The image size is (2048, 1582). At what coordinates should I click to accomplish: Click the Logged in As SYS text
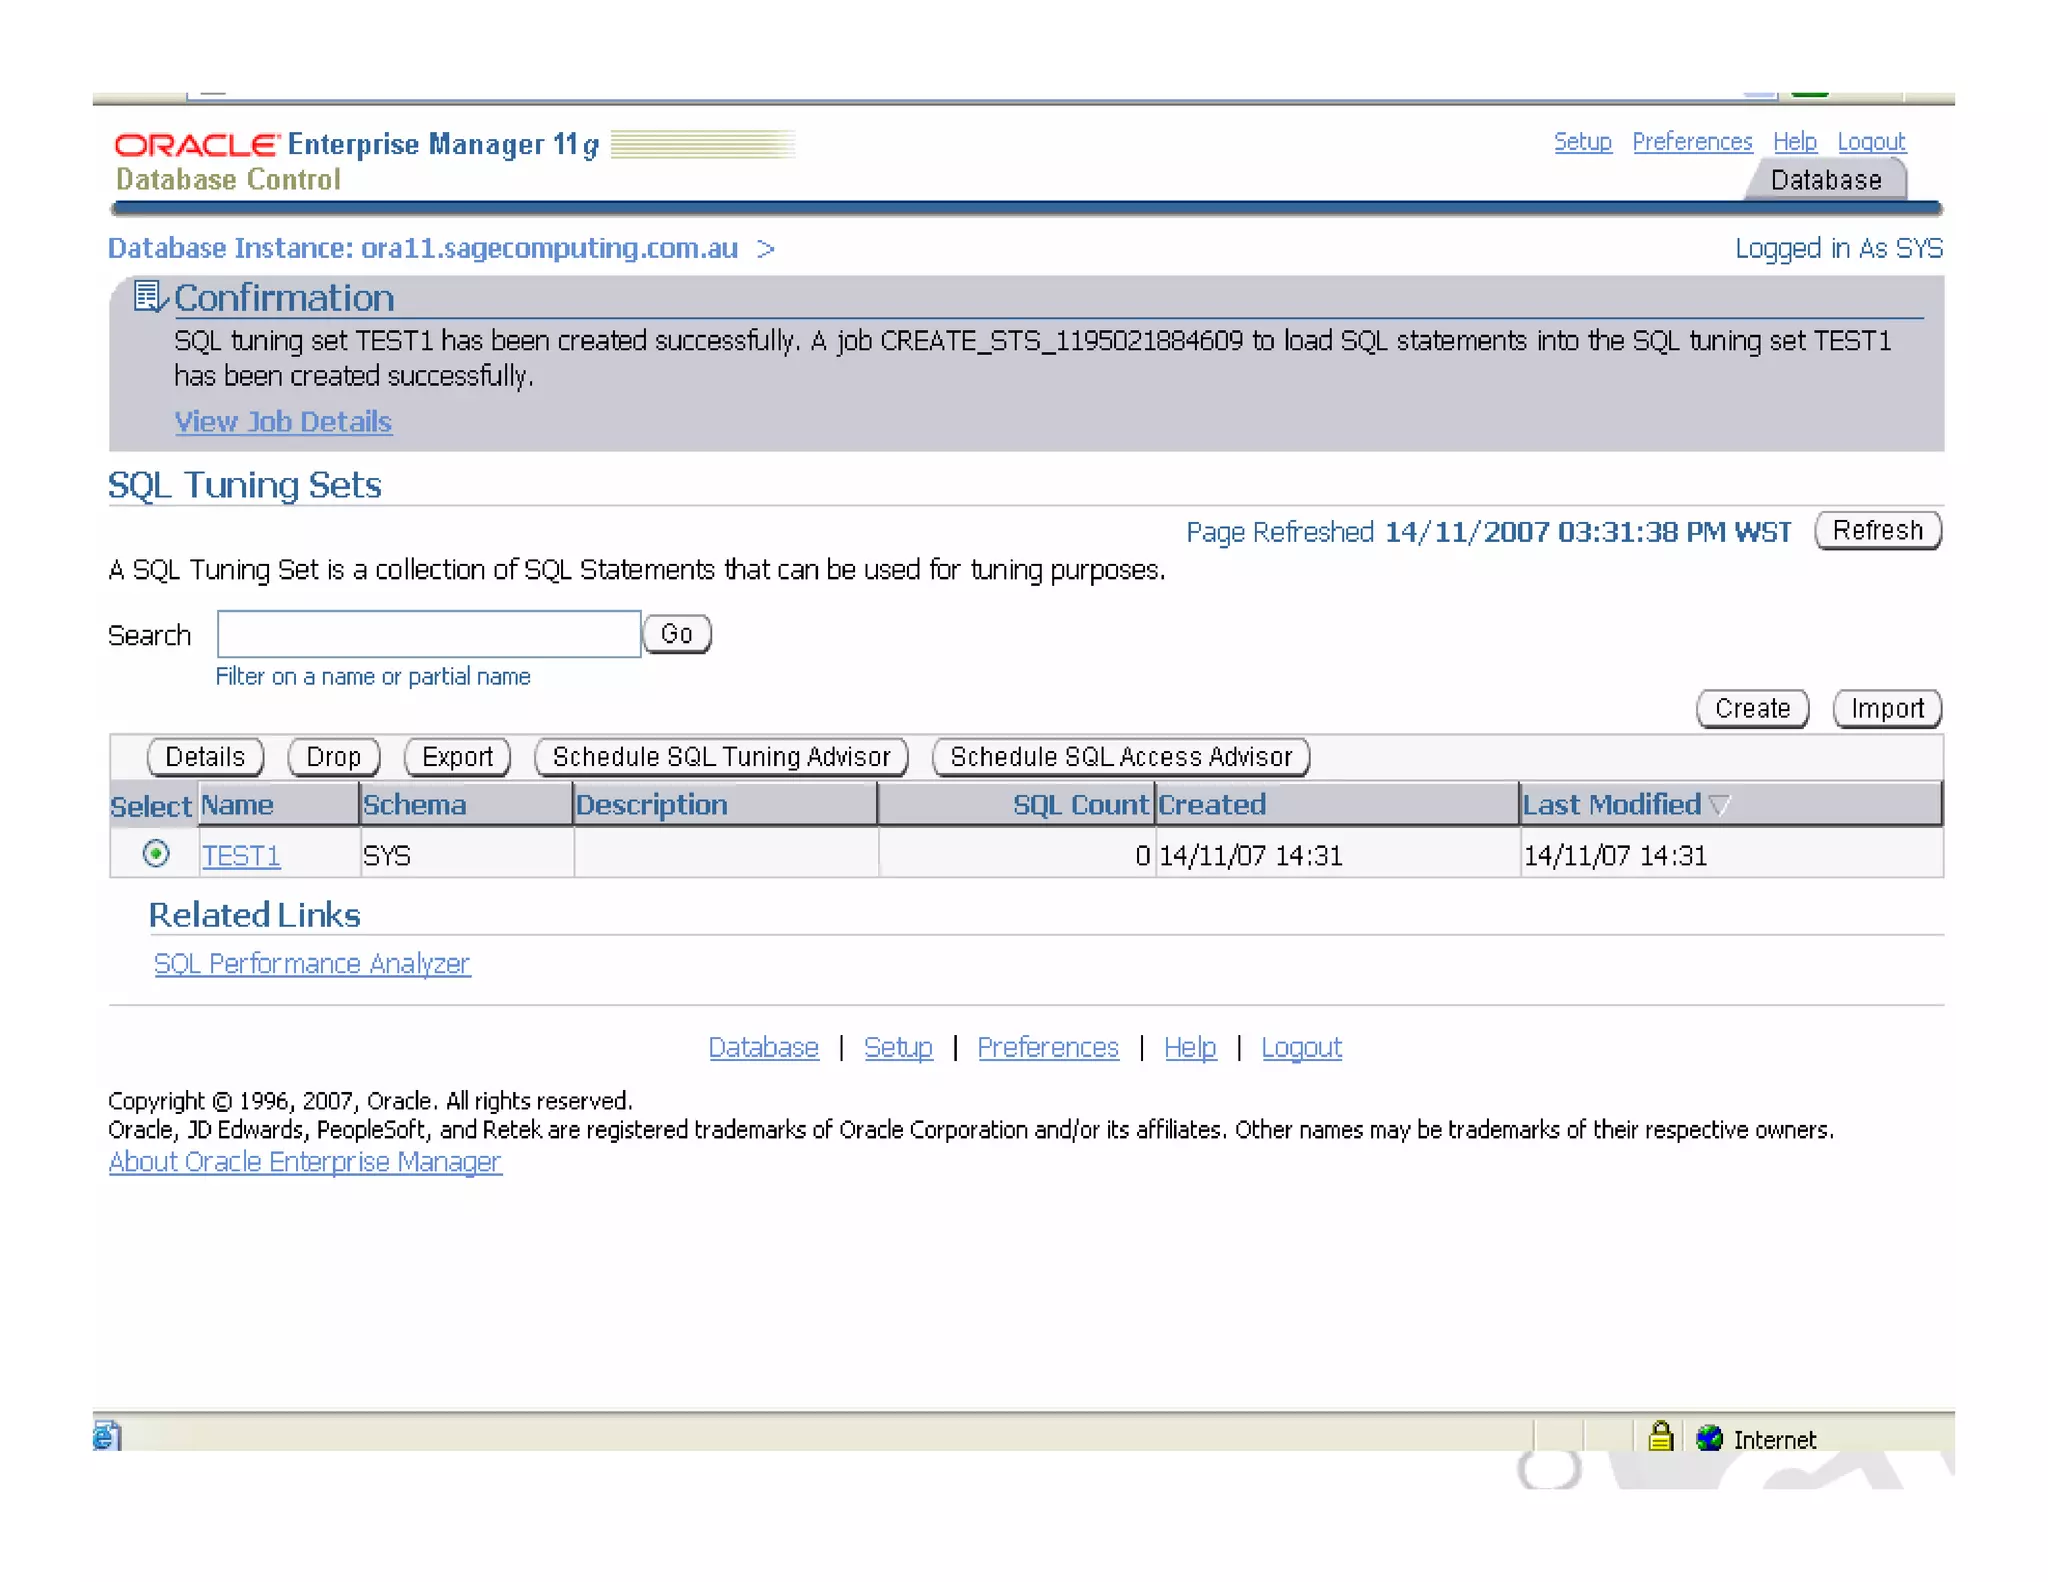(x=1838, y=249)
